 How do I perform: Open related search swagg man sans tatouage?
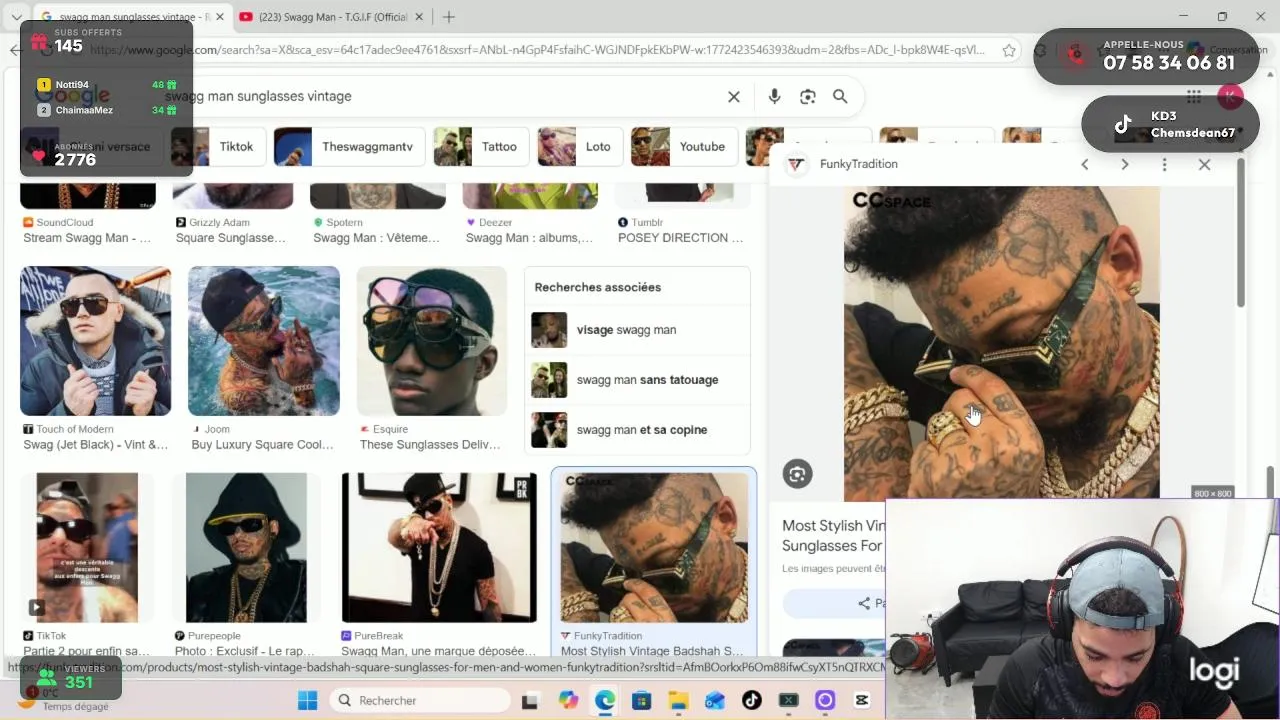point(637,380)
